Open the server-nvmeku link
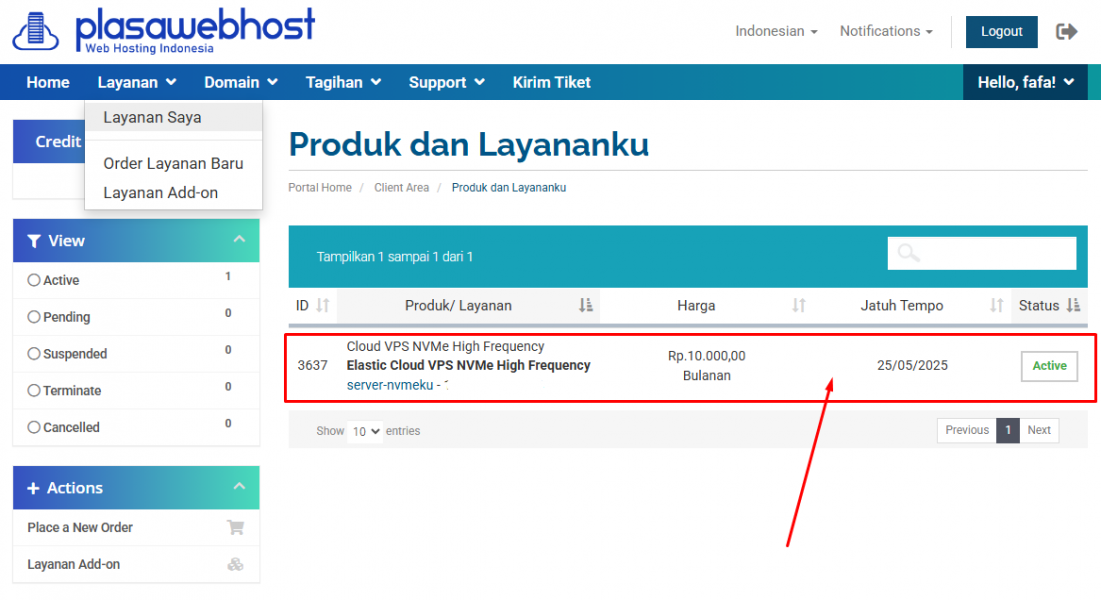This screenshot has width=1101, height=600. point(390,385)
